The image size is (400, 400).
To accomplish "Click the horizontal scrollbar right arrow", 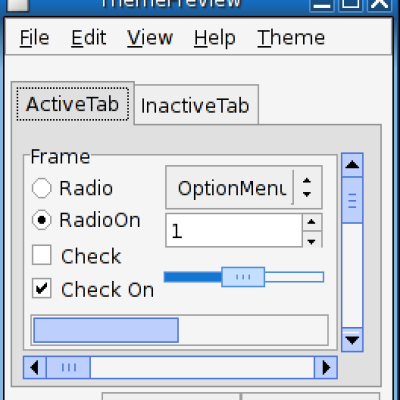I will [326, 368].
